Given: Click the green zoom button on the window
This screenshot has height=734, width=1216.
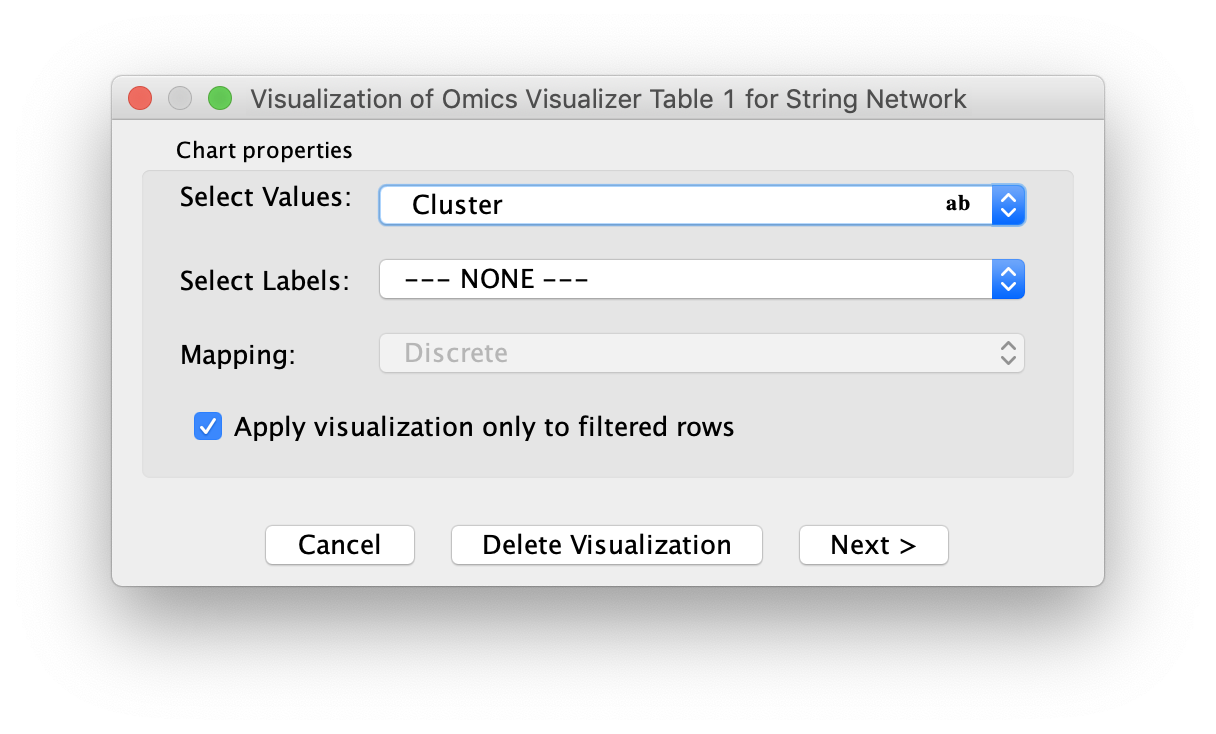Looking at the screenshot, I should coord(219,98).
